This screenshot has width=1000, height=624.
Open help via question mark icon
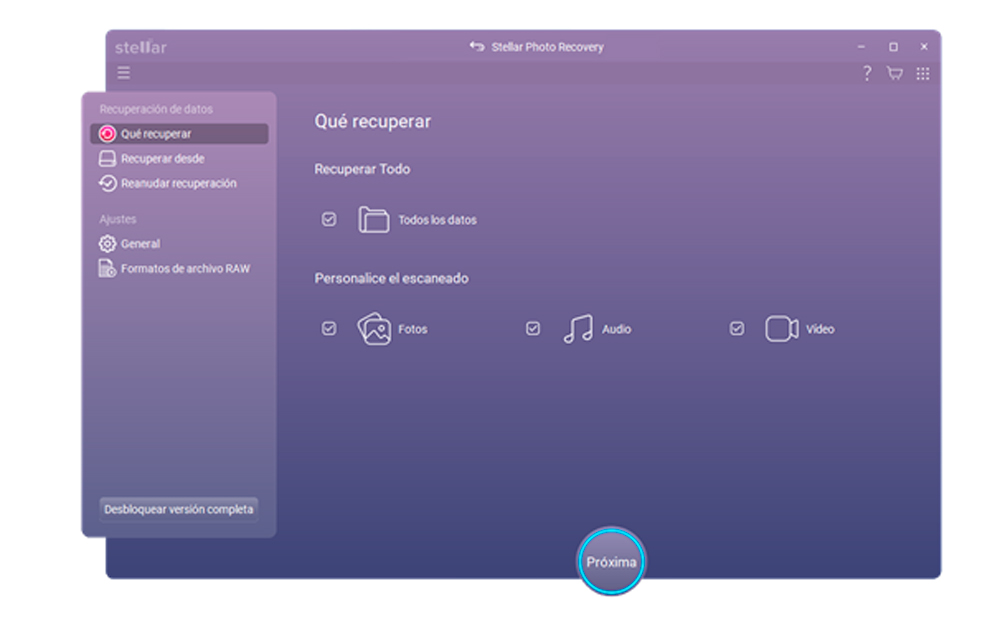pos(867,73)
